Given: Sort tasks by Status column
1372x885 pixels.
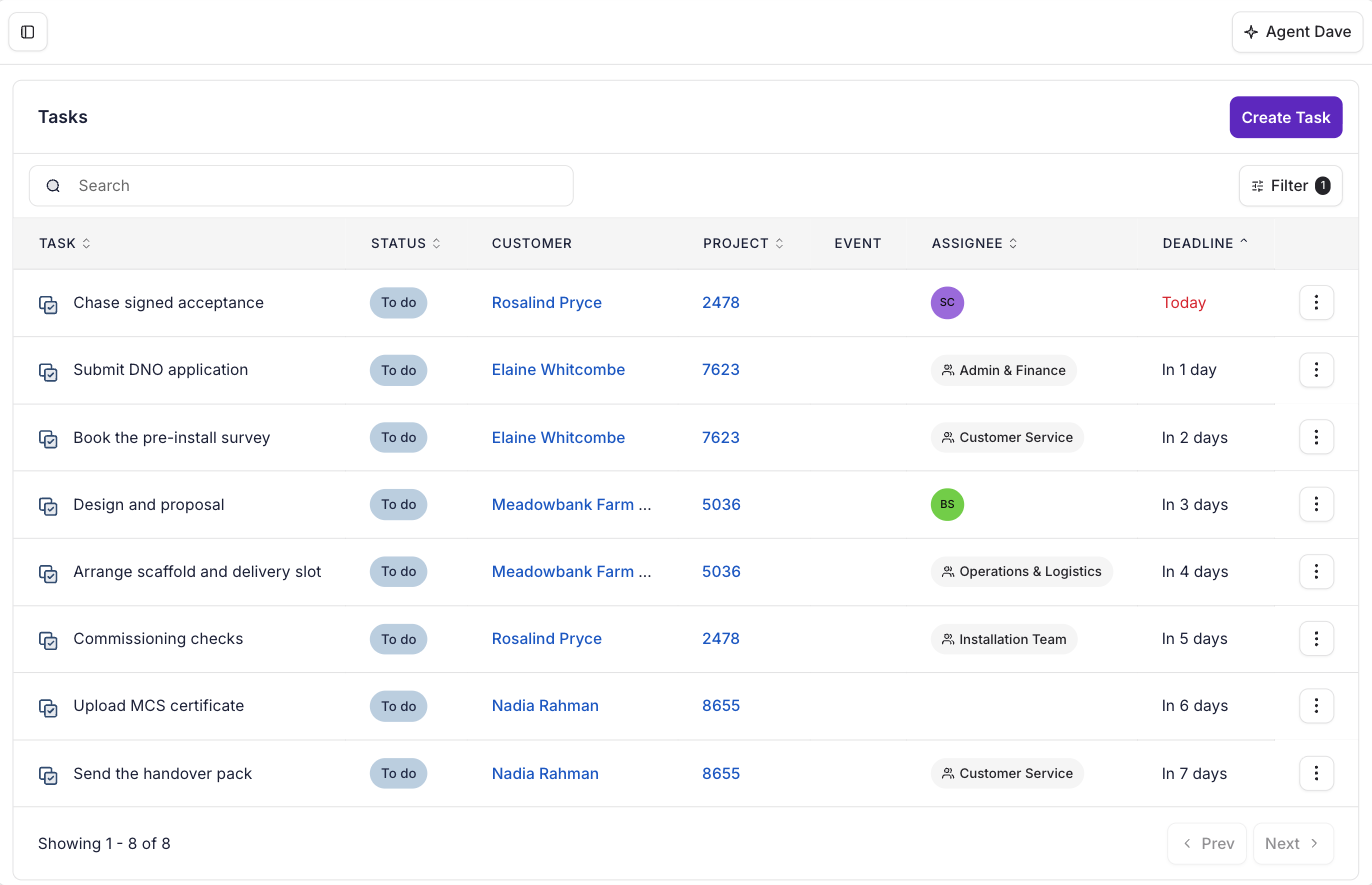Looking at the screenshot, I should pos(405,243).
